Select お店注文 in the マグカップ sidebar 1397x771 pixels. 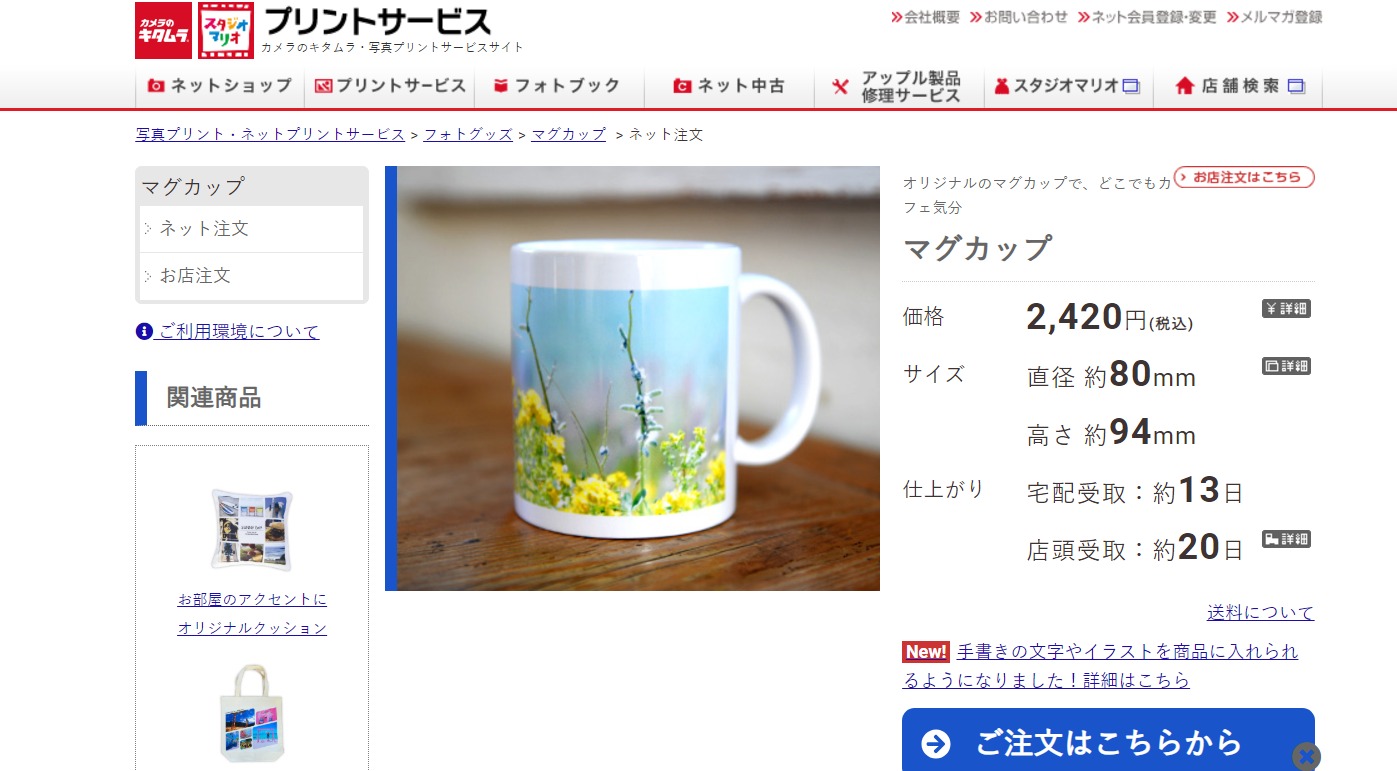pyautogui.click(x=195, y=275)
